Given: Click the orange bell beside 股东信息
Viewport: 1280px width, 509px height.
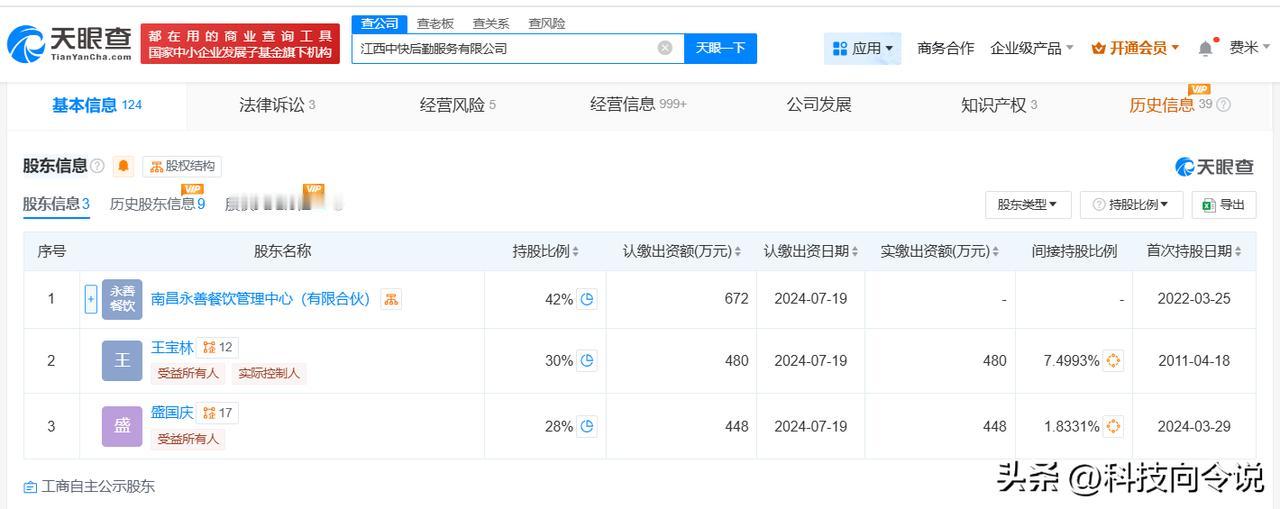Looking at the screenshot, I should tap(123, 166).
